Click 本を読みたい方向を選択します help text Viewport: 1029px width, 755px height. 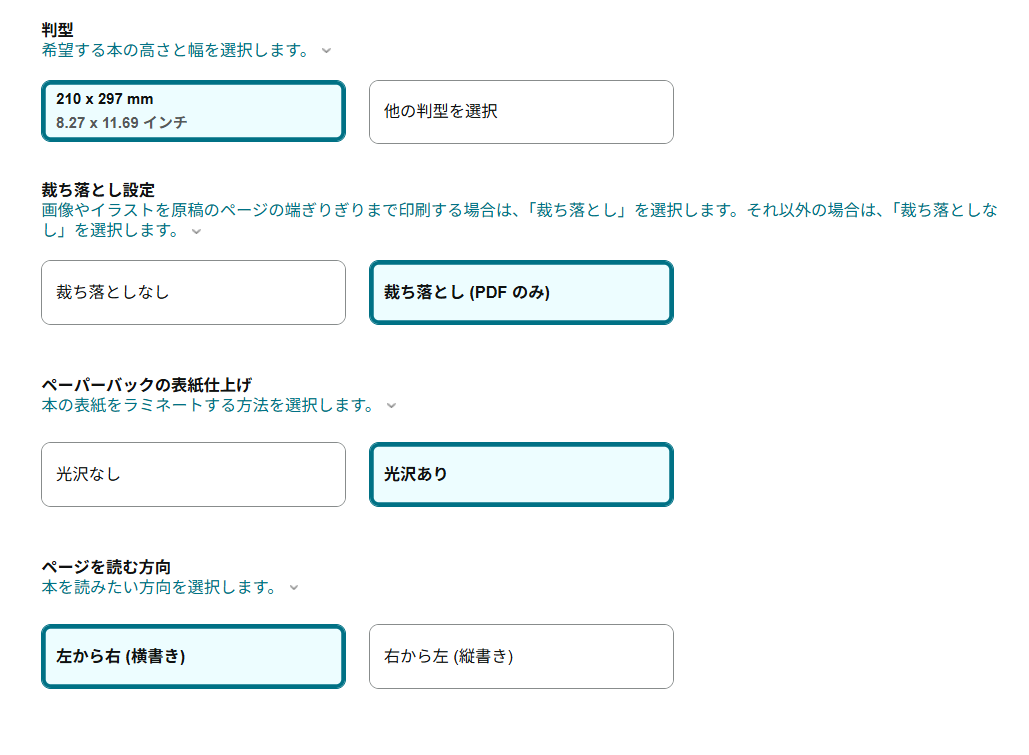pyautogui.click(x=159, y=587)
